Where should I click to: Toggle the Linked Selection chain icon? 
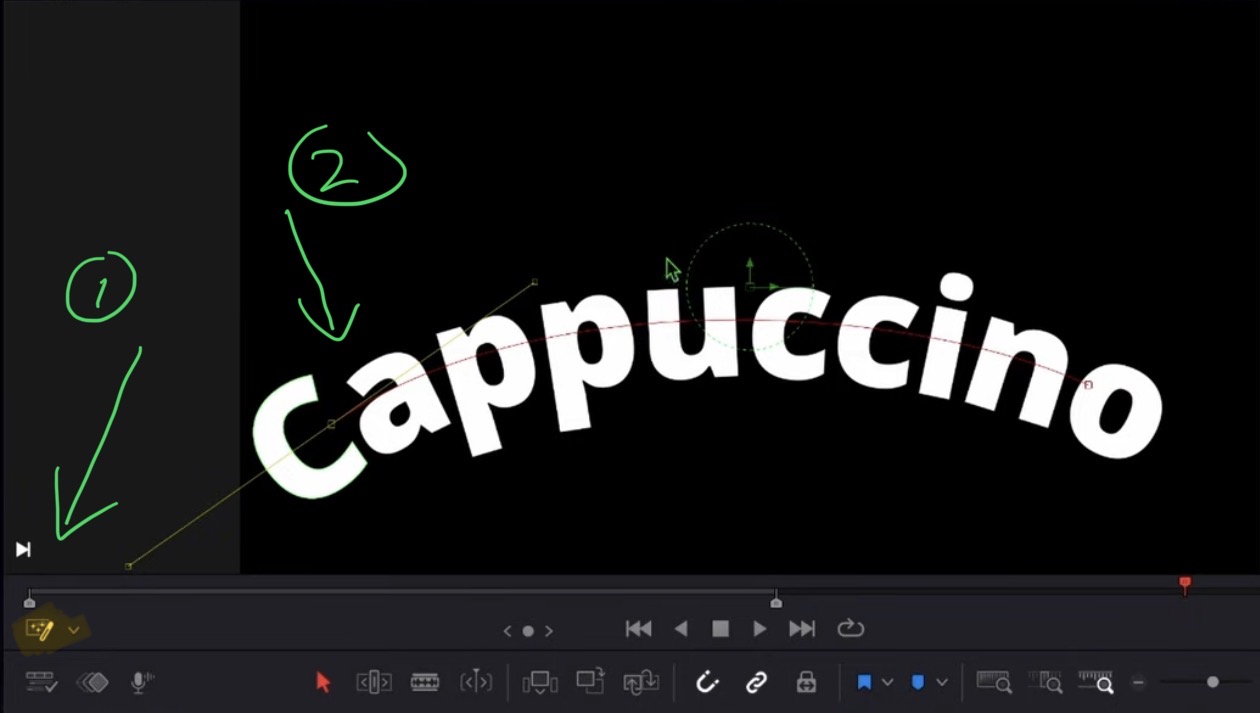(x=756, y=682)
